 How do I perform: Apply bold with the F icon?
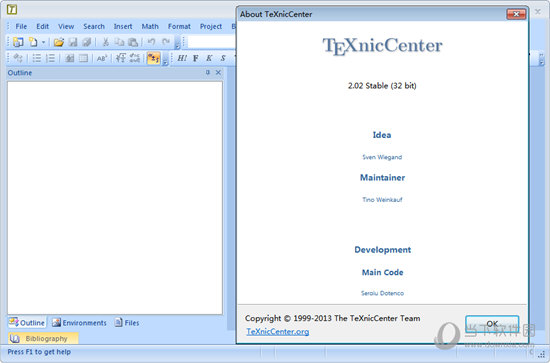pos(196,58)
